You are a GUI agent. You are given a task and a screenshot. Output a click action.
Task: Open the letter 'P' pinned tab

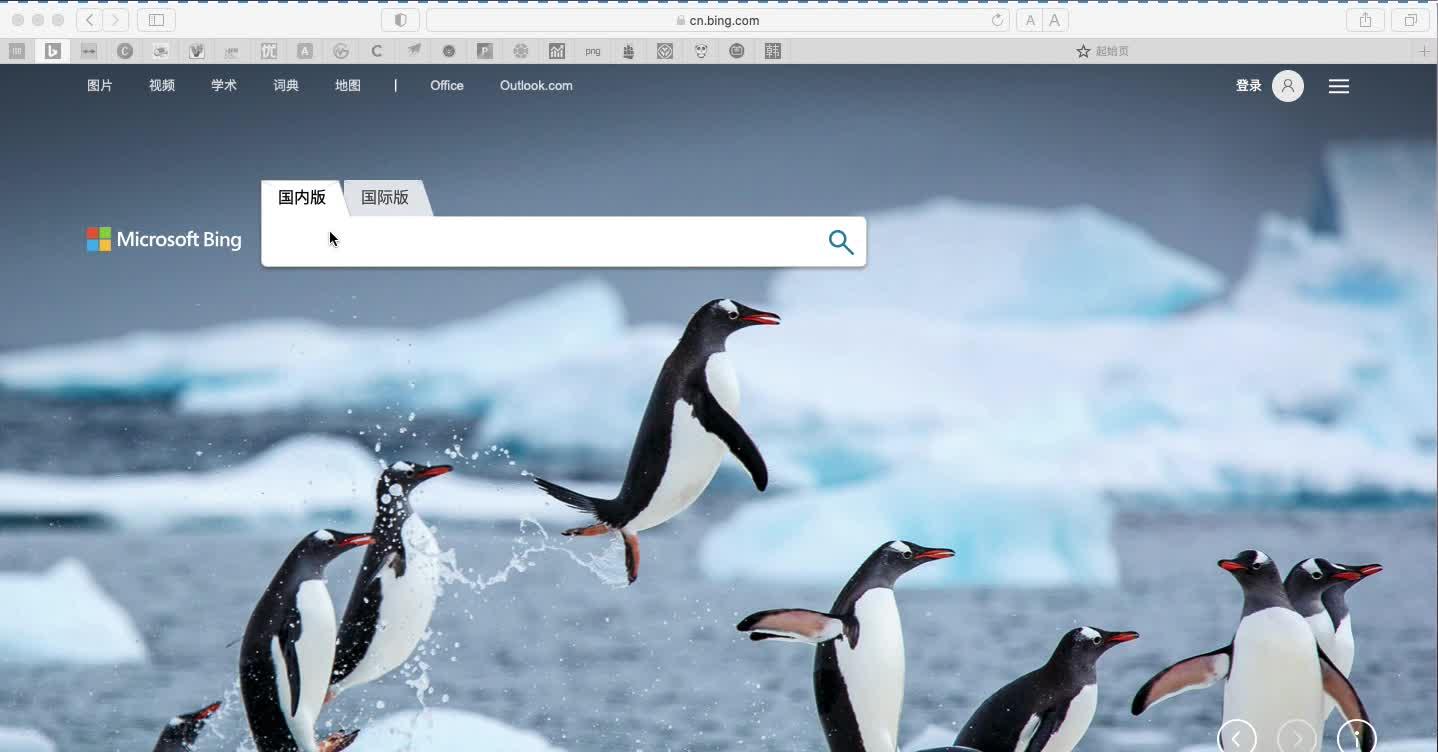[x=485, y=51]
